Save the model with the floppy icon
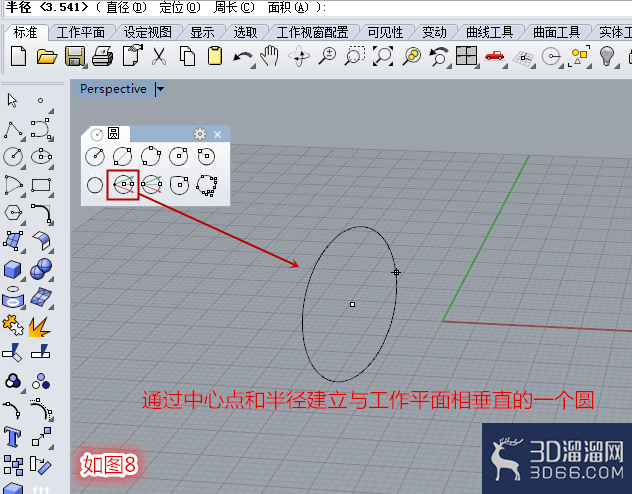 pyautogui.click(x=75, y=56)
